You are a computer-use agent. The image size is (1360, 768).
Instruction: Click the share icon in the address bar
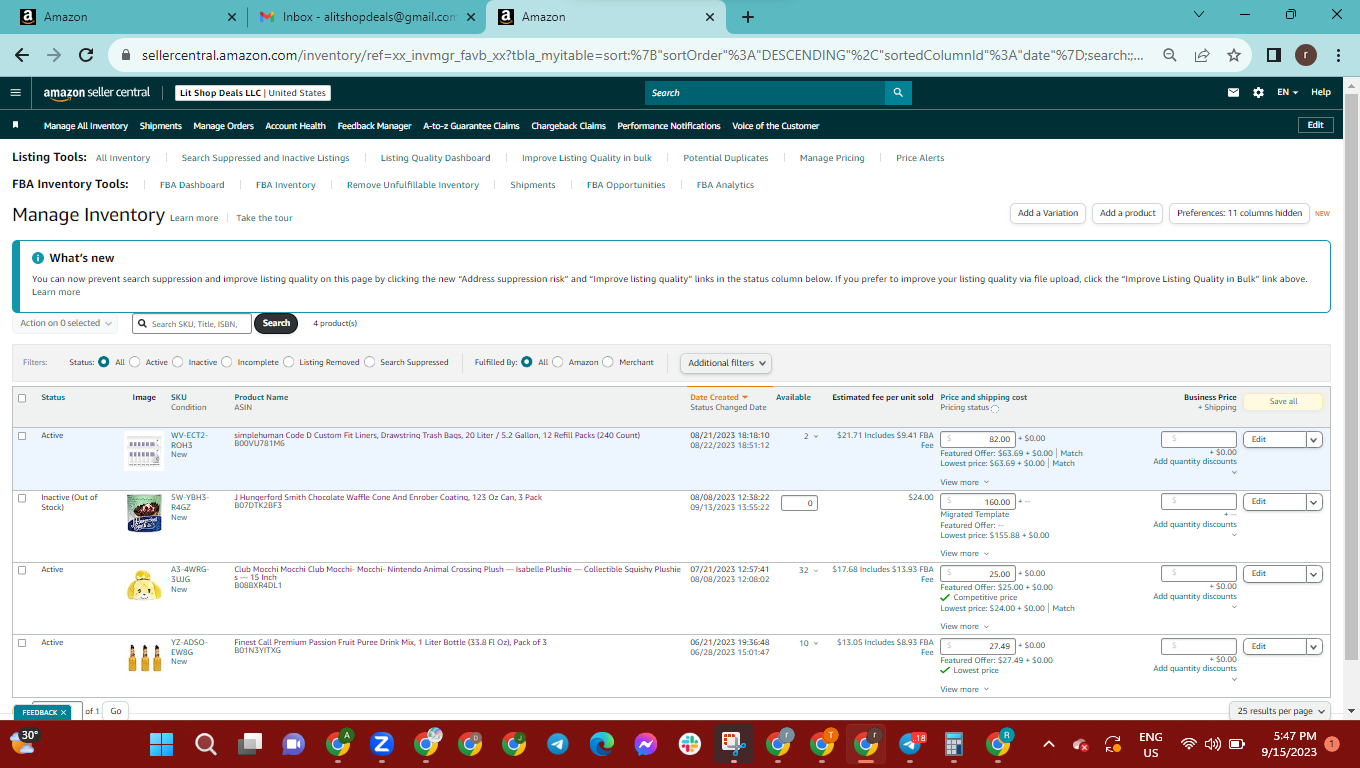(x=1202, y=55)
